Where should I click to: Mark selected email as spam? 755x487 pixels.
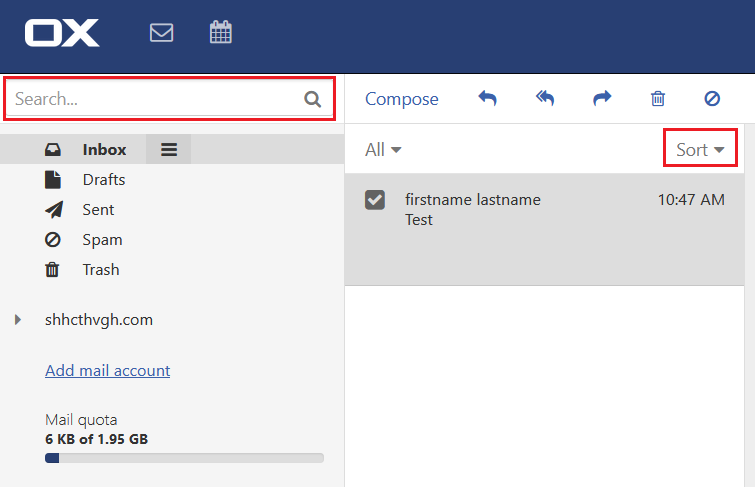click(712, 98)
